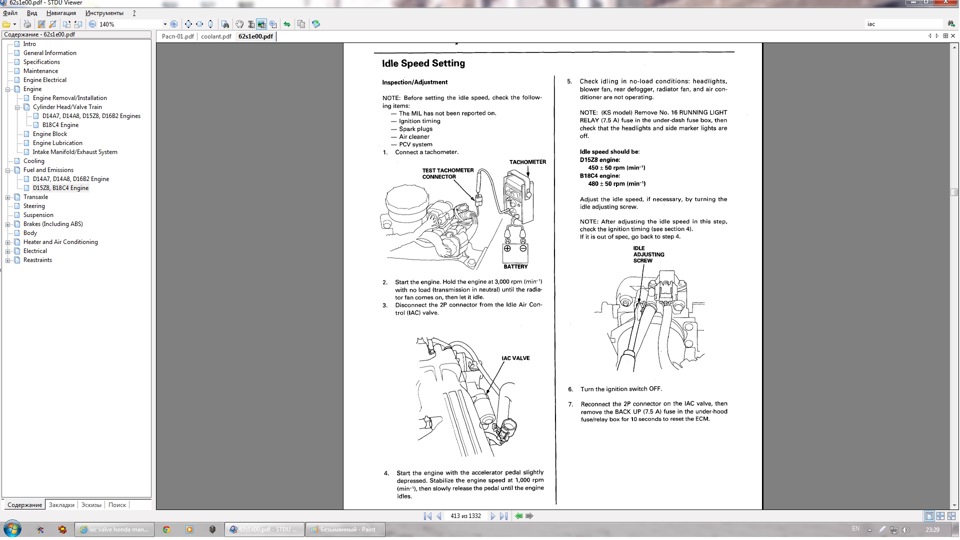Image resolution: width=960 pixels, height=540 pixels.
Task: Click the zoom in plus icon
Action: [174, 24]
